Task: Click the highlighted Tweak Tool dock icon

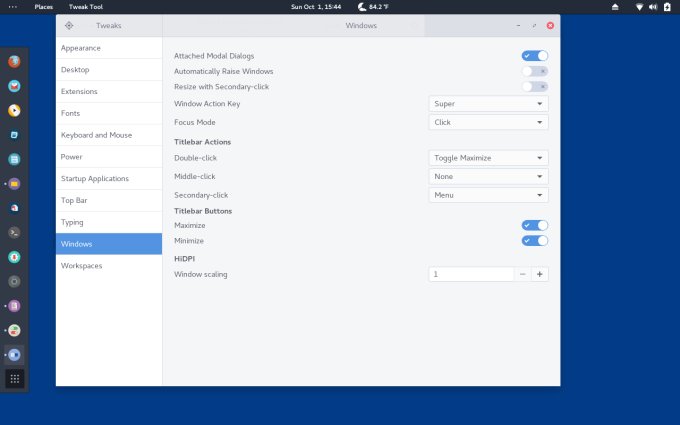Action: pyautogui.click(x=14, y=355)
